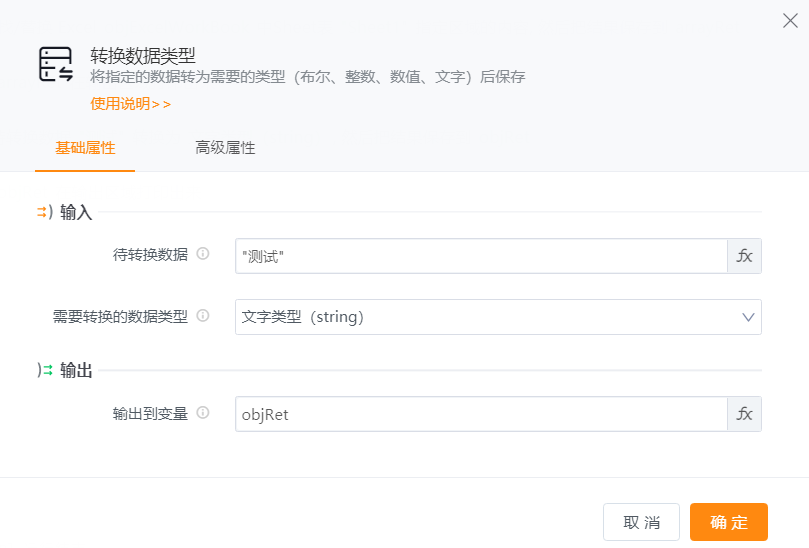Click the fx expression button for 待转换数据
This screenshot has width=809, height=548.
[744, 256]
